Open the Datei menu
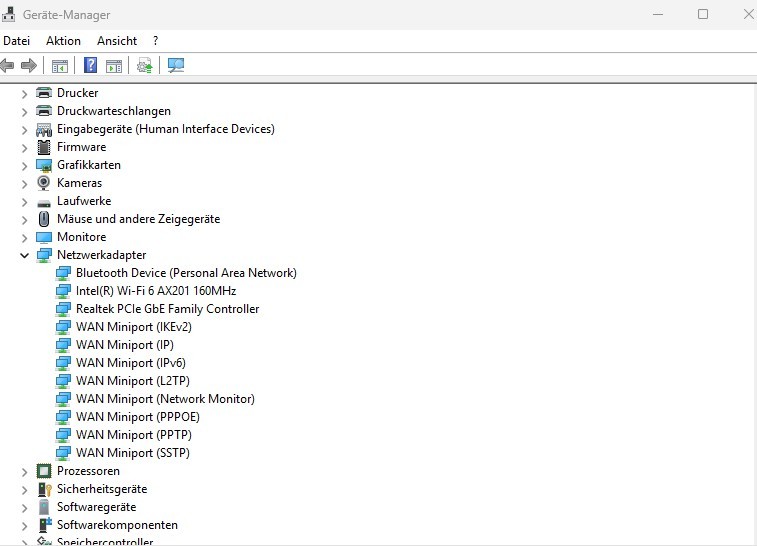The height and width of the screenshot is (546, 757). pyautogui.click(x=17, y=41)
